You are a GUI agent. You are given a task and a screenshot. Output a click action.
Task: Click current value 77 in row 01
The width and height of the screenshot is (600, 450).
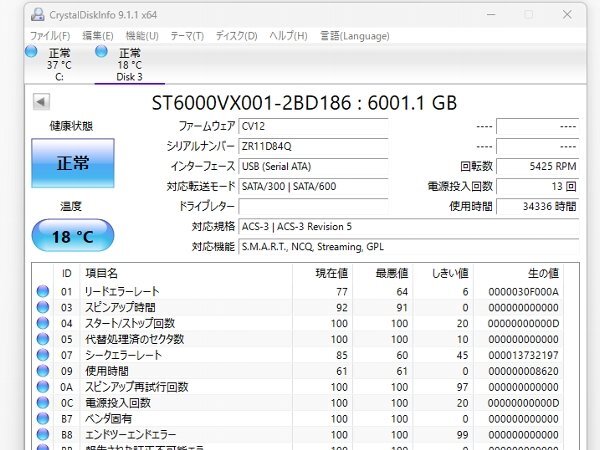tap(342, 292)
